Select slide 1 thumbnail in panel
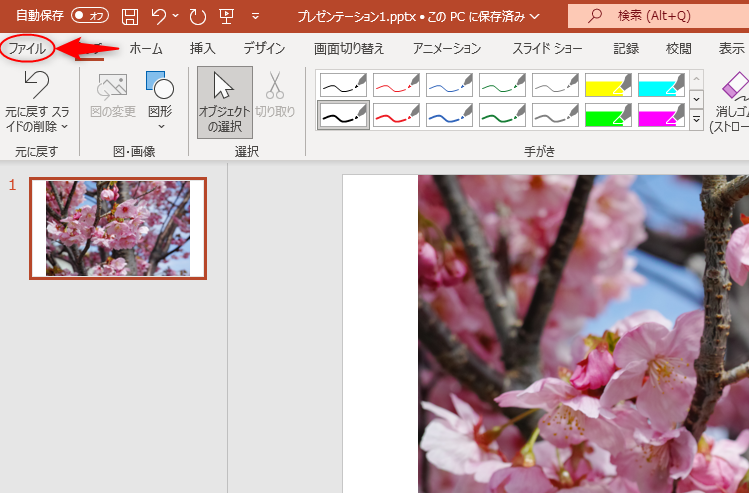This screenshot has height=493, width=749. [x=118, y=228]
